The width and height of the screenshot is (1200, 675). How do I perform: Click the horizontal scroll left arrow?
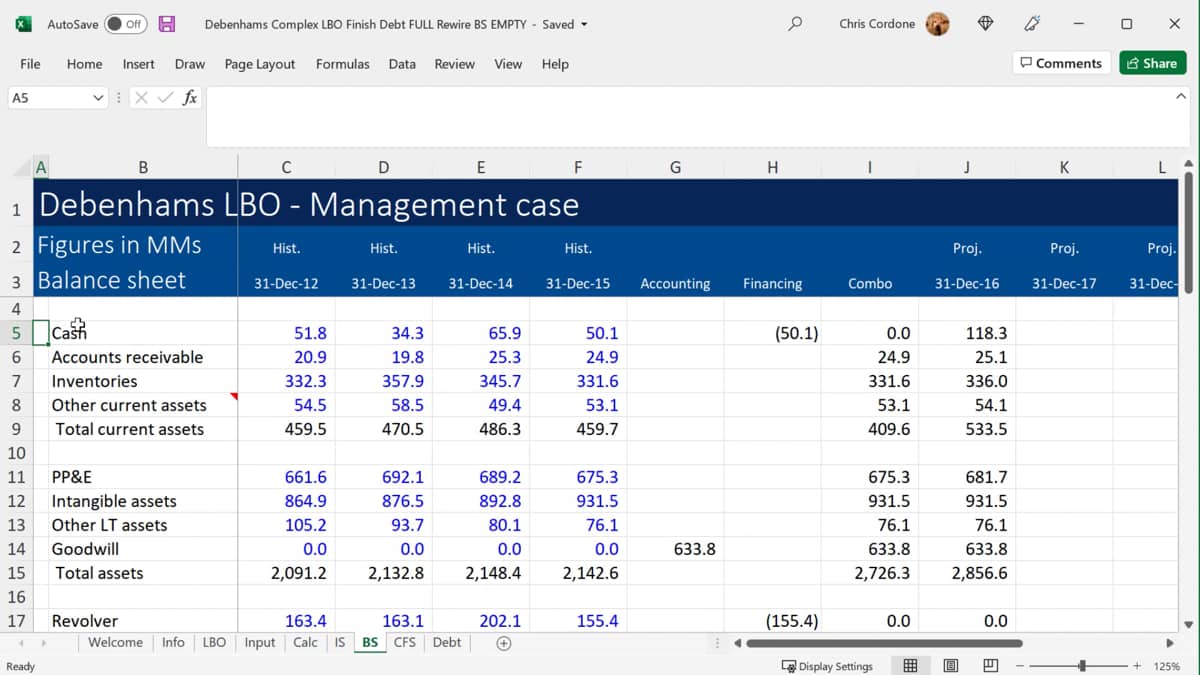738,643
